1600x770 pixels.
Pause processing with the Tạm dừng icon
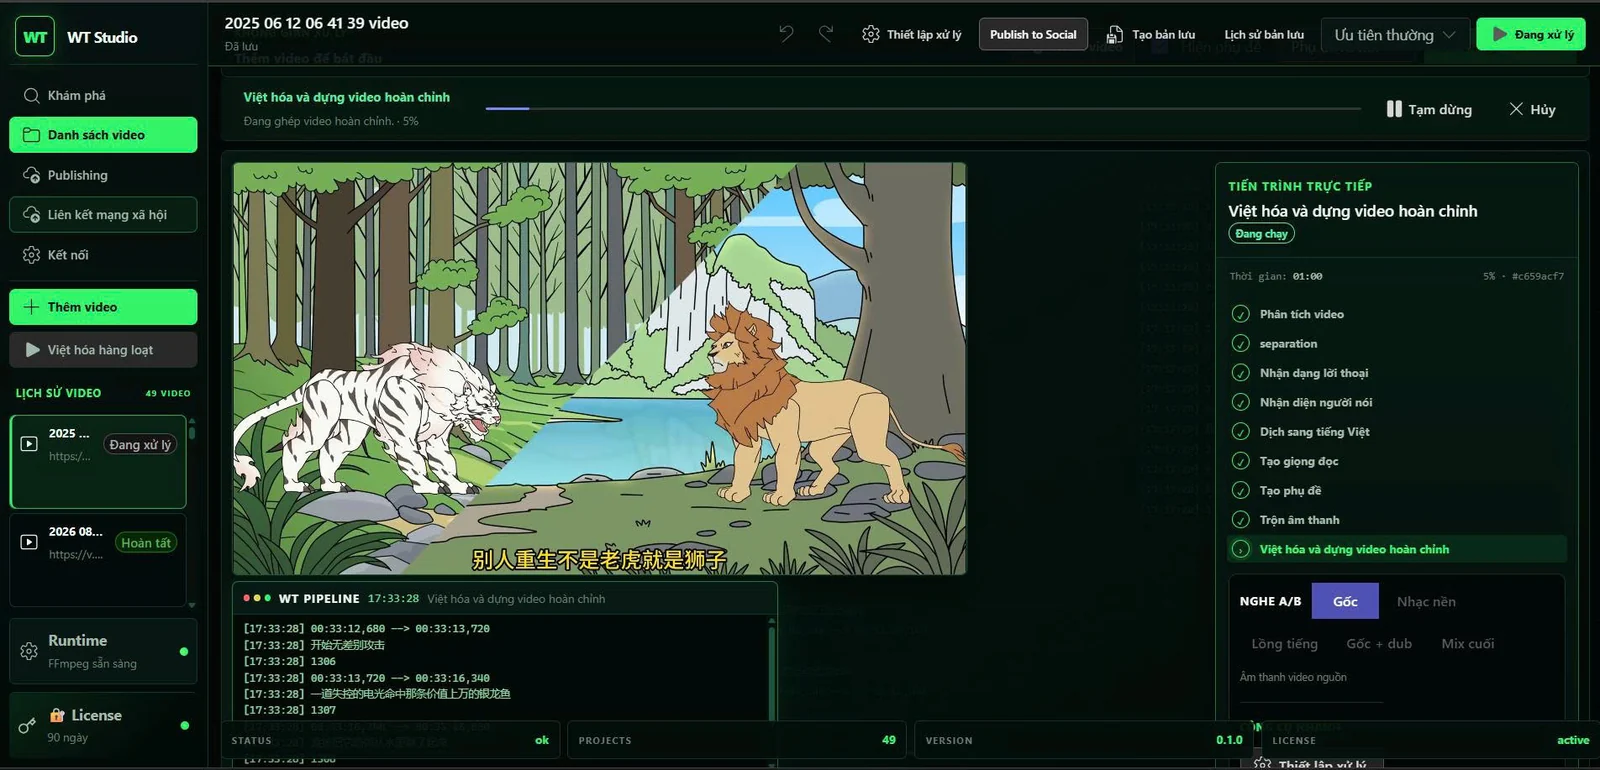(1394, 109)
